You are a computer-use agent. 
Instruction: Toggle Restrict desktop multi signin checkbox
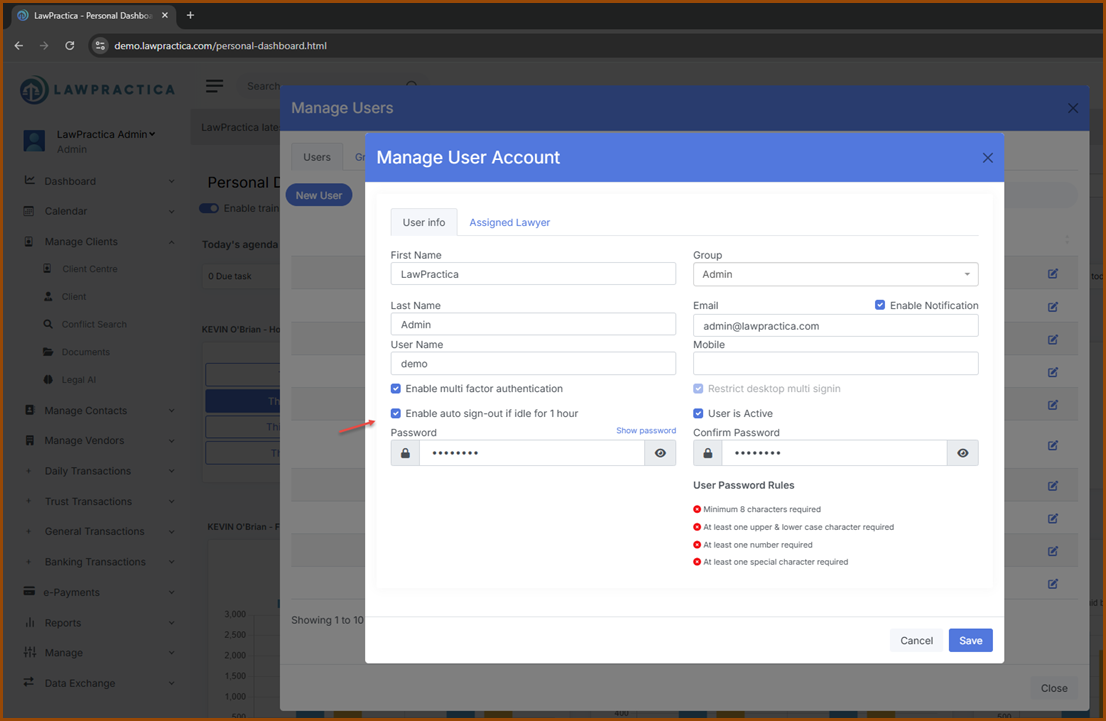(698, 389)
